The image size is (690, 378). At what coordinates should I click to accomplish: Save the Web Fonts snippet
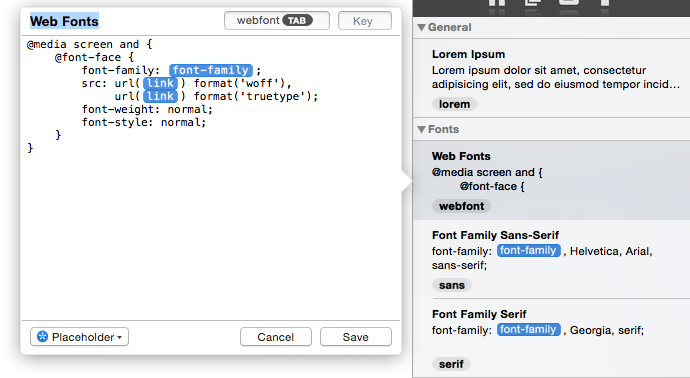[356, 337]
